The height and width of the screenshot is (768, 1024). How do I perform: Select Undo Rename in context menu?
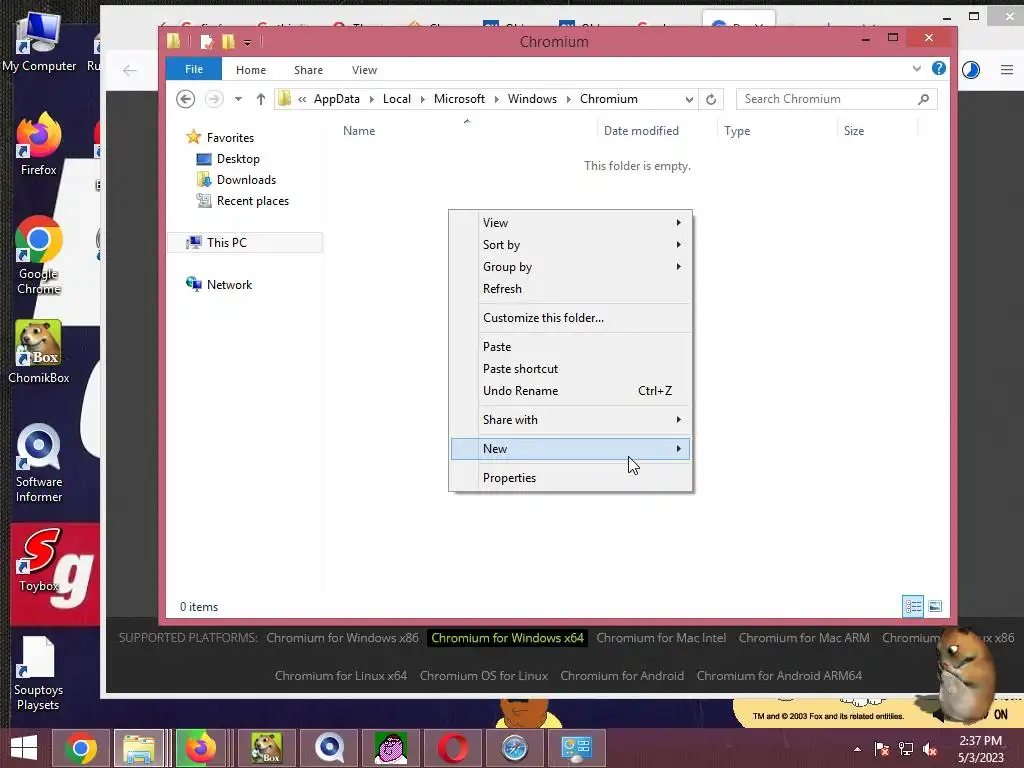570,391
